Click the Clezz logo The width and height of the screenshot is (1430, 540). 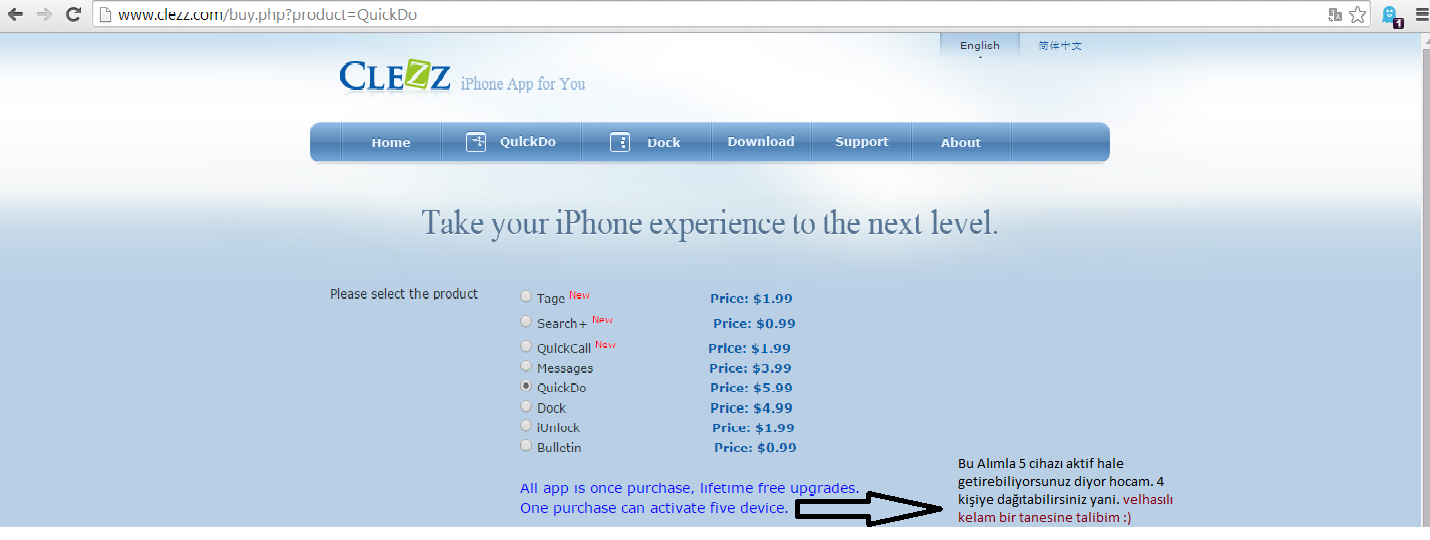point(395,76)
